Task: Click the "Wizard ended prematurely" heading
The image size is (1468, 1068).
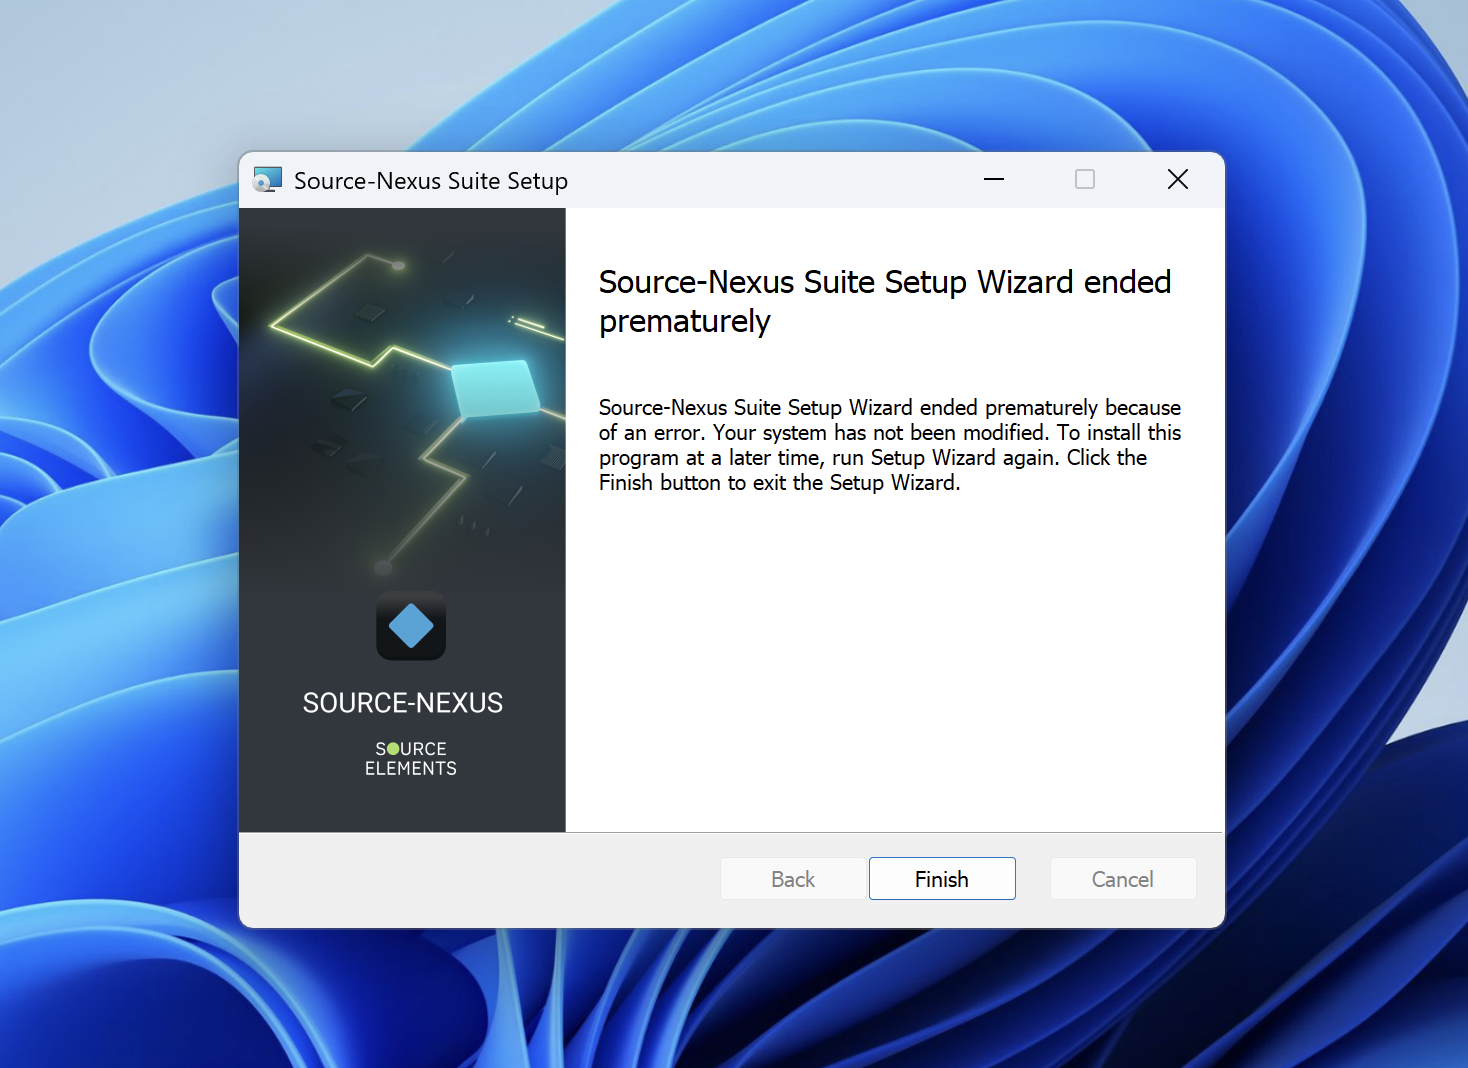Action: (x=884, y=301)
